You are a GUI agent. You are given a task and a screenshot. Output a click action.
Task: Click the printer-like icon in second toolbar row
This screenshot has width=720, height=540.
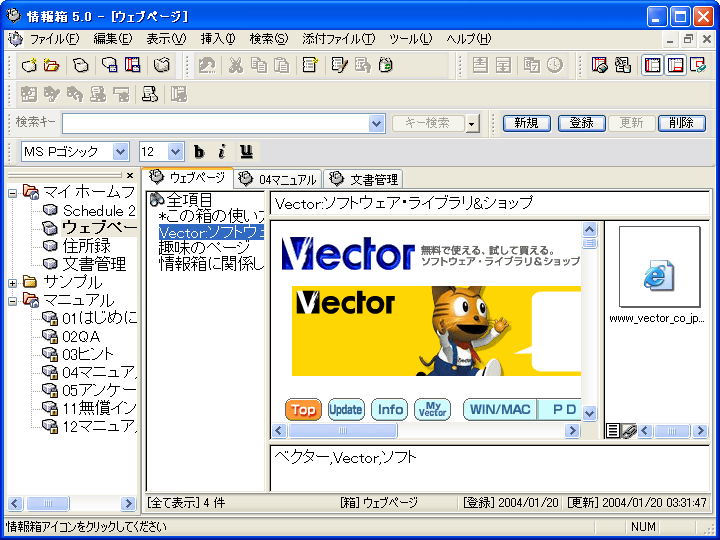pyautogui.click(x=150, y=95)
